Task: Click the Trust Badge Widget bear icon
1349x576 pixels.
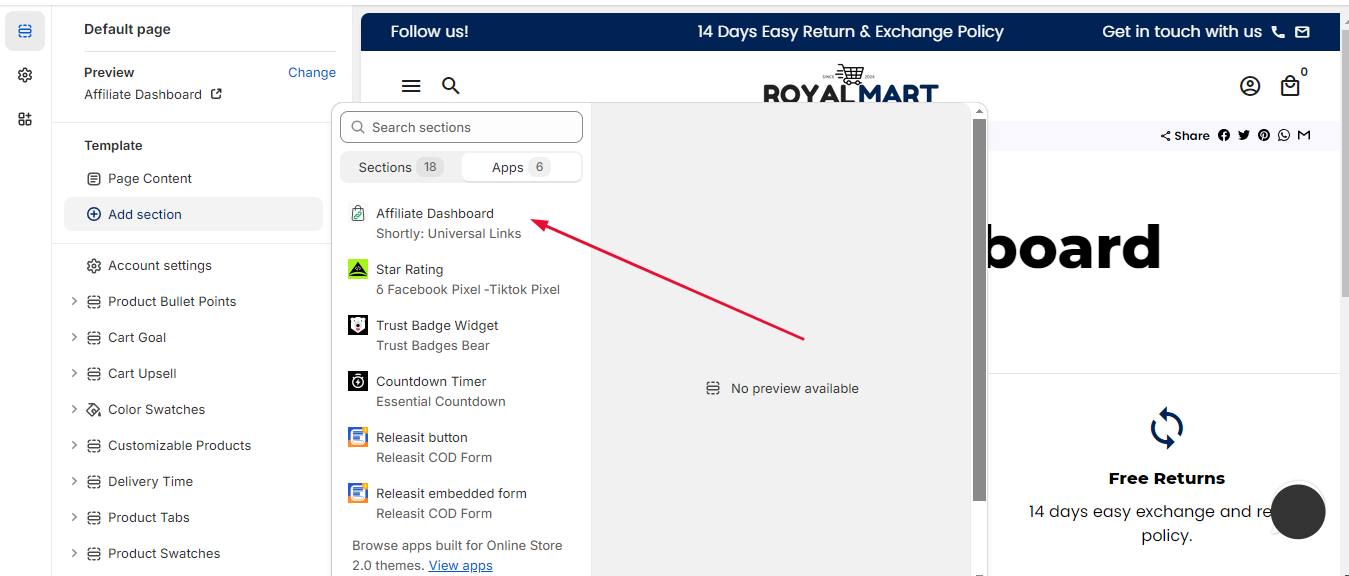Action: tap(357, 325)
